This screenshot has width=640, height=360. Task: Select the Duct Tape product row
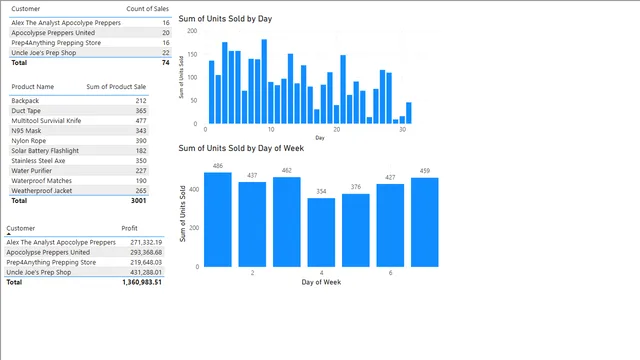(x=79, y=111)
